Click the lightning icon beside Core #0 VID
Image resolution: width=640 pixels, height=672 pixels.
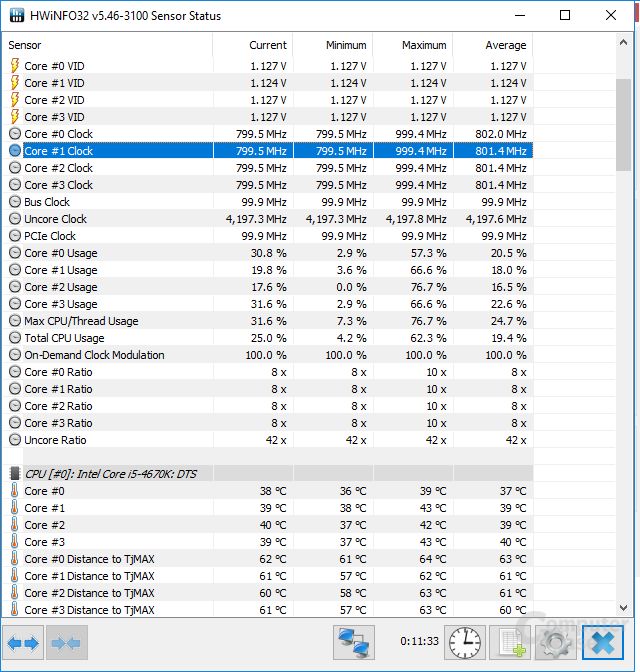click(x=15, y=66)
